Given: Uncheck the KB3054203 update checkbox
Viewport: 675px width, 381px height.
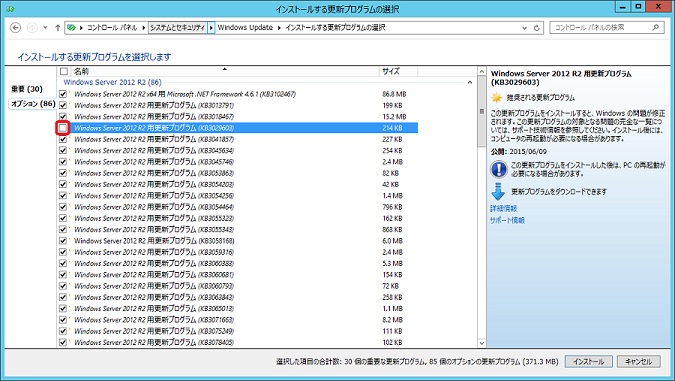Looking at the screenshot, I should (63, 184).
